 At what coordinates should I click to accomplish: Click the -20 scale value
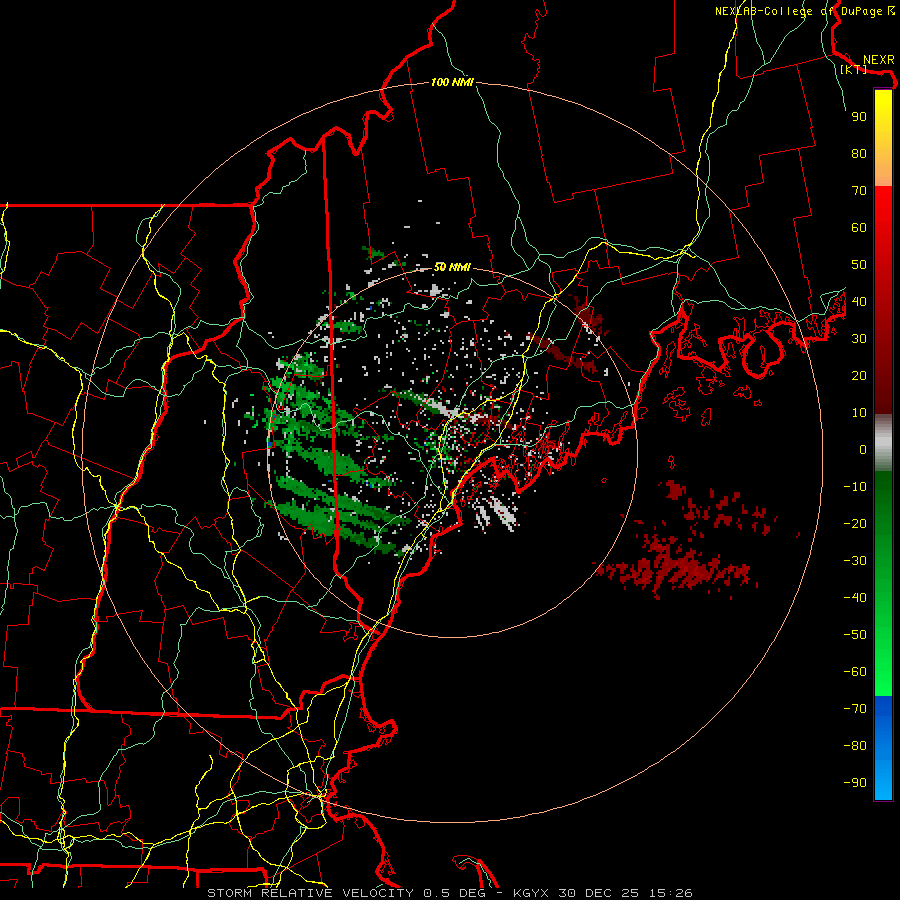pos(855,524)
